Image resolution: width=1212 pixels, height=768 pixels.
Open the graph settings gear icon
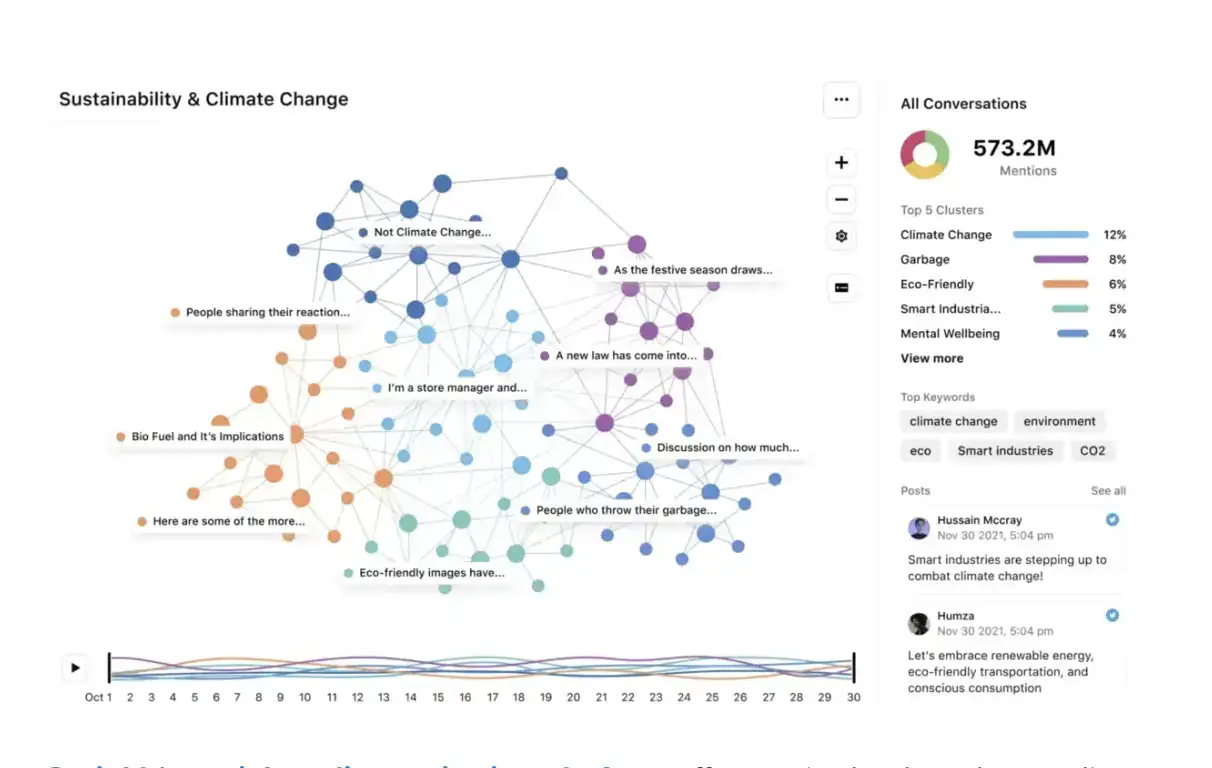[841, 237]
